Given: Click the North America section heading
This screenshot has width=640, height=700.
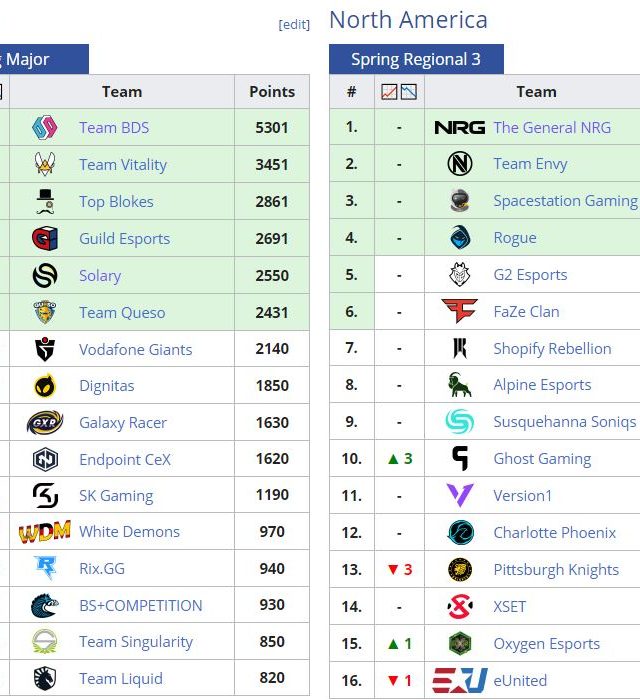Looking at the screenshot, I should pyautogui.click(x=408, y=20).
